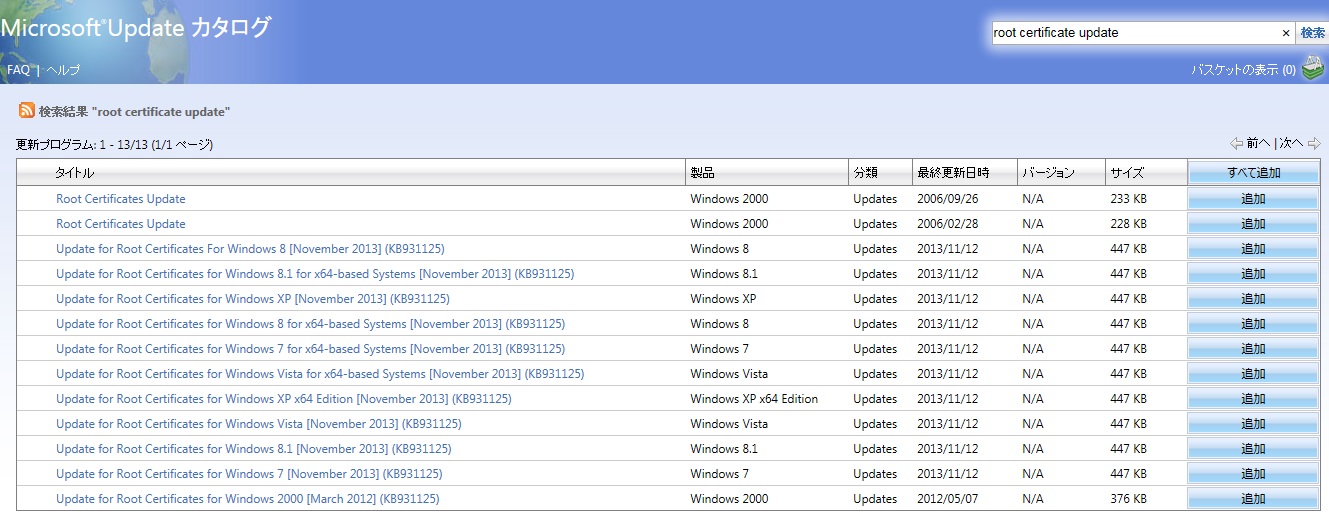This screenshot has height=518, width=1329.
Task: Click the 検索 search button
Action: [x=1312, y=33]
